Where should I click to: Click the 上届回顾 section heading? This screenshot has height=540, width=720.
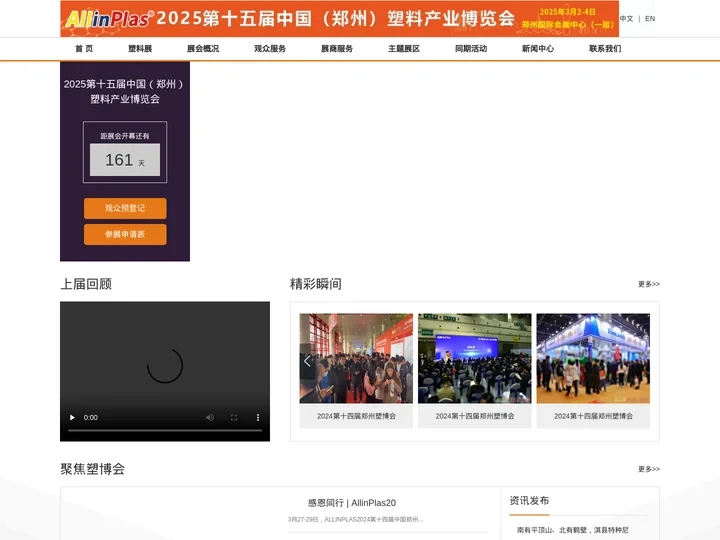(86, 284)
